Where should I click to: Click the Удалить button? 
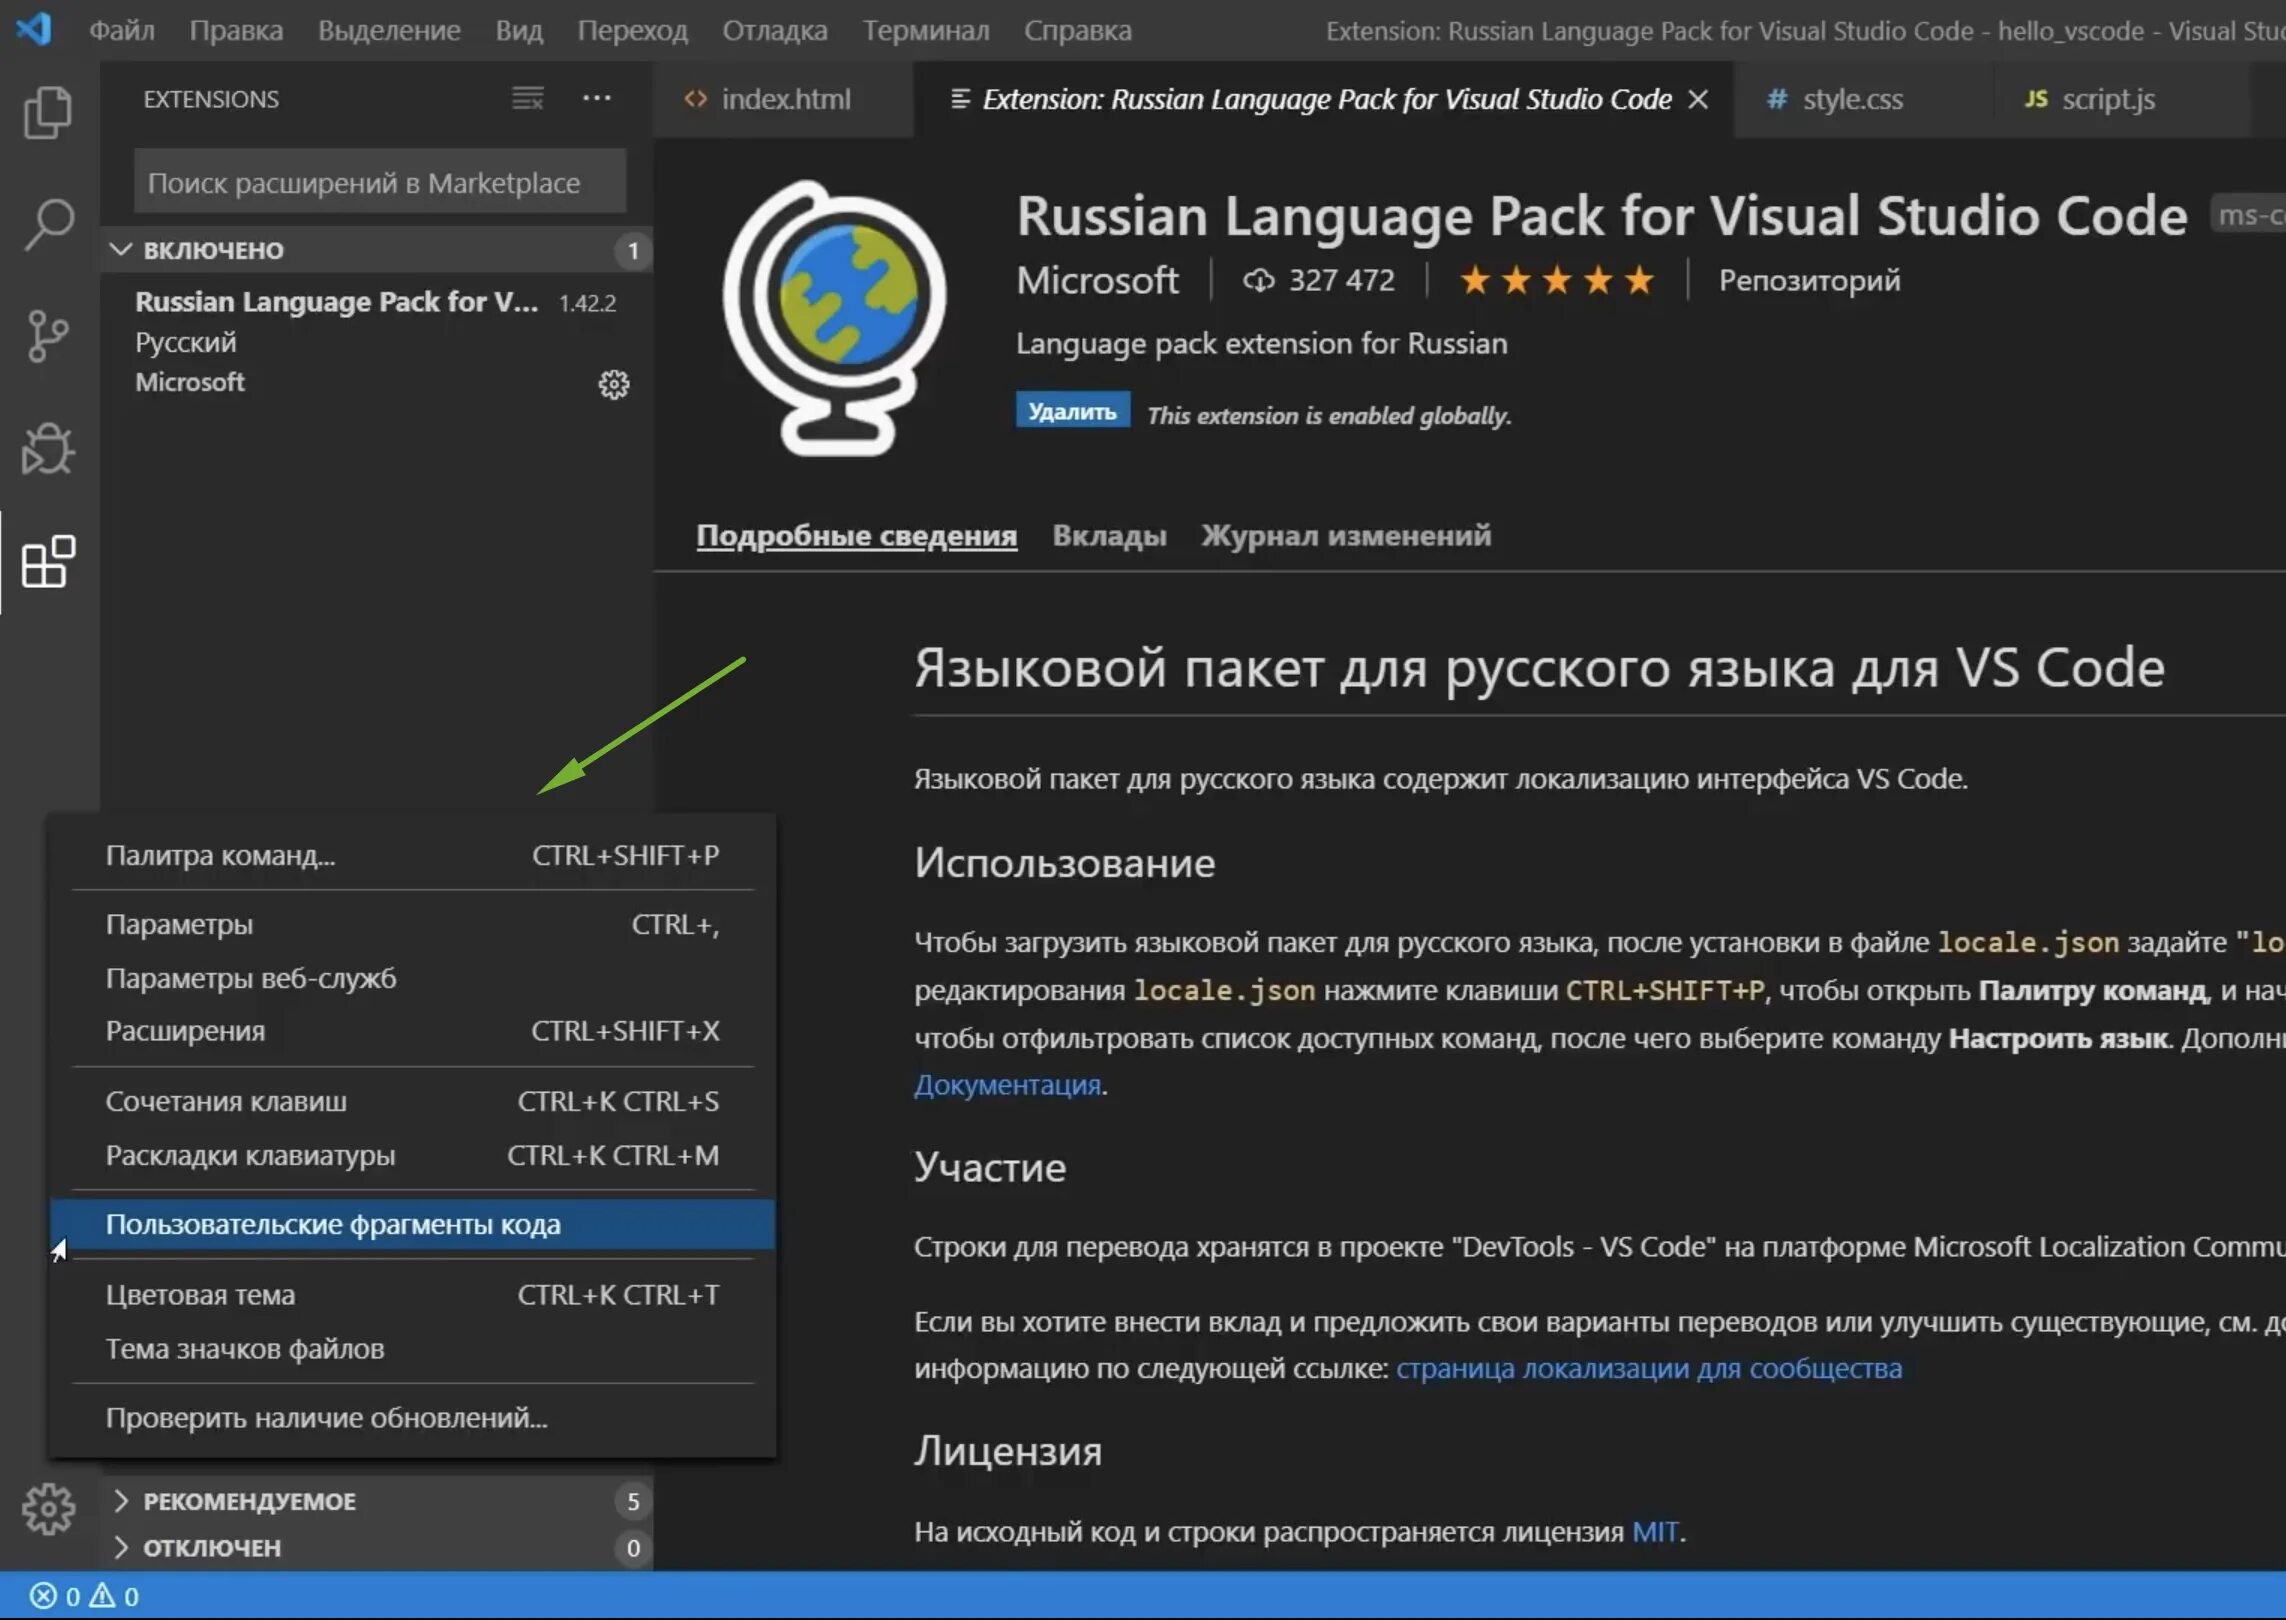click(x=1072, y=411)
